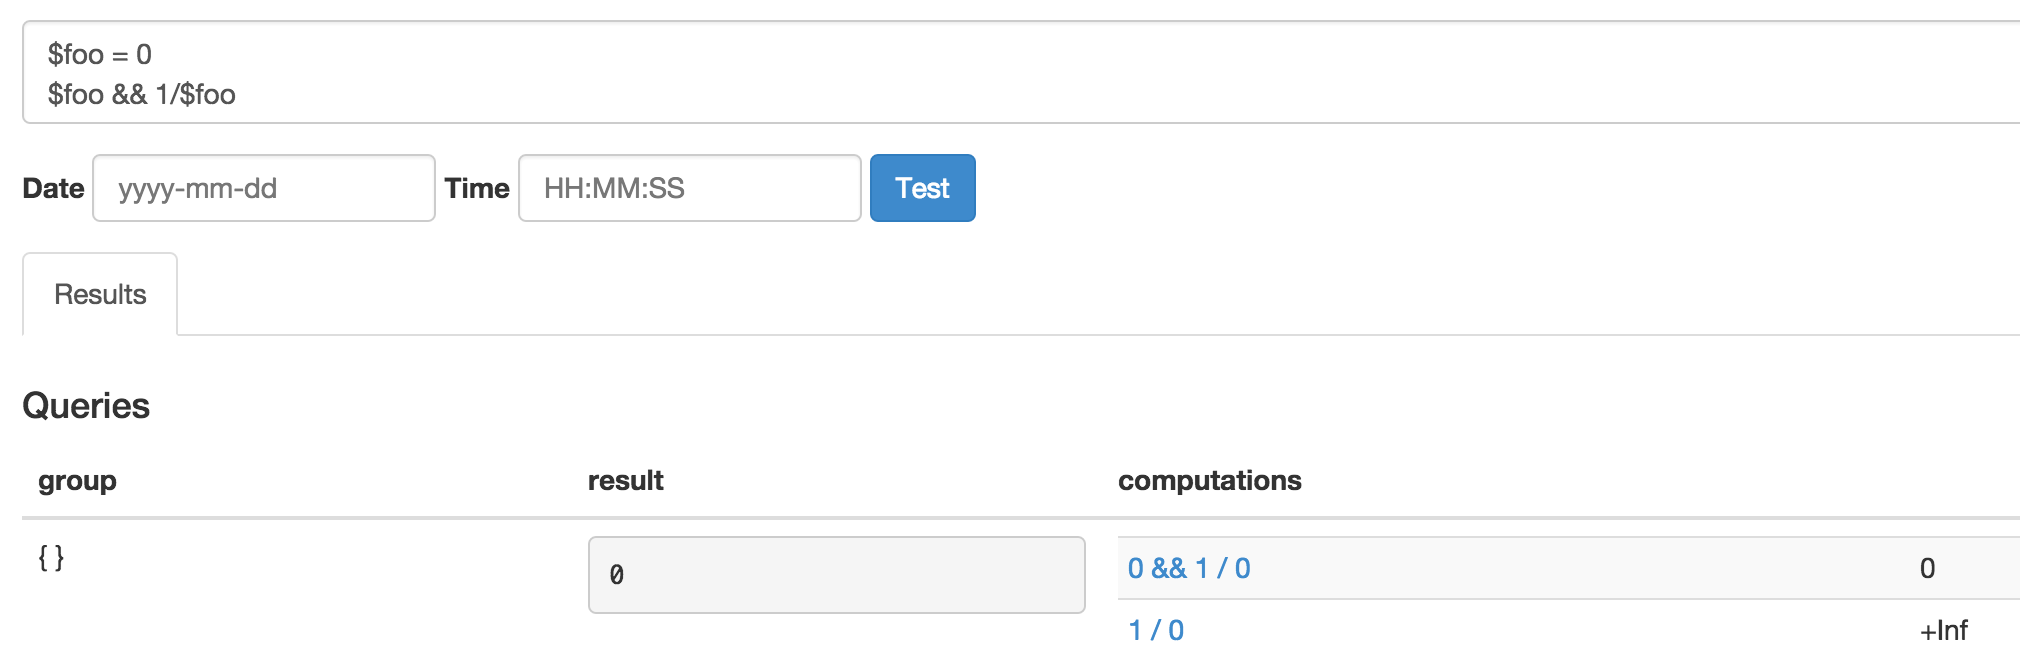Select the result box showing 0
The image size is (2020, 664).
[x=836, y=575]
